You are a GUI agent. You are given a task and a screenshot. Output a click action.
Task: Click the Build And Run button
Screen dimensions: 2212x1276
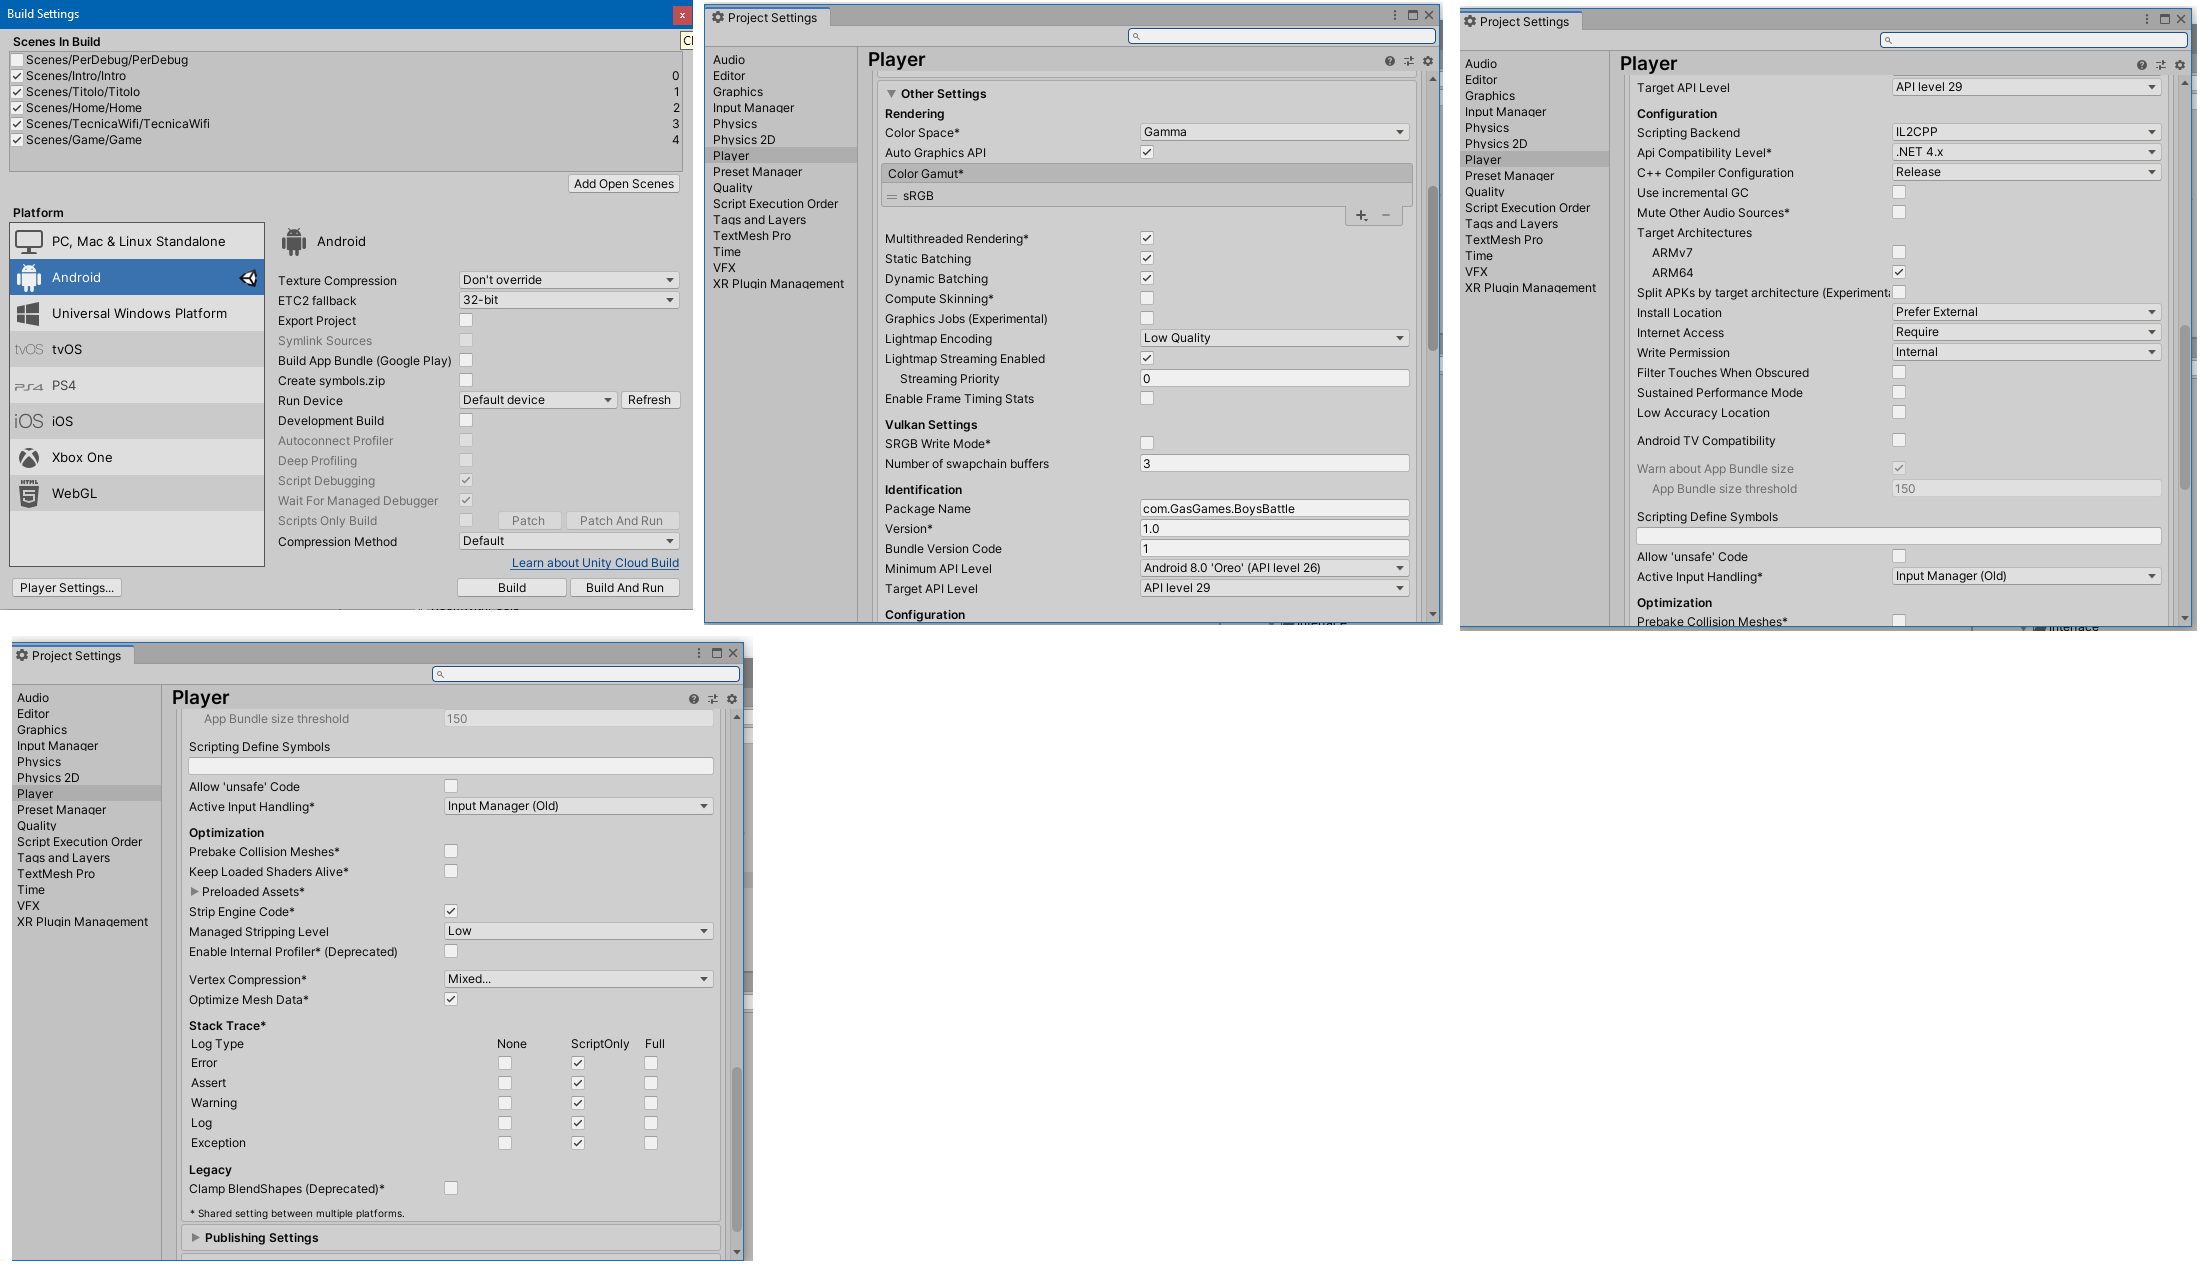(x=624, y=587)
